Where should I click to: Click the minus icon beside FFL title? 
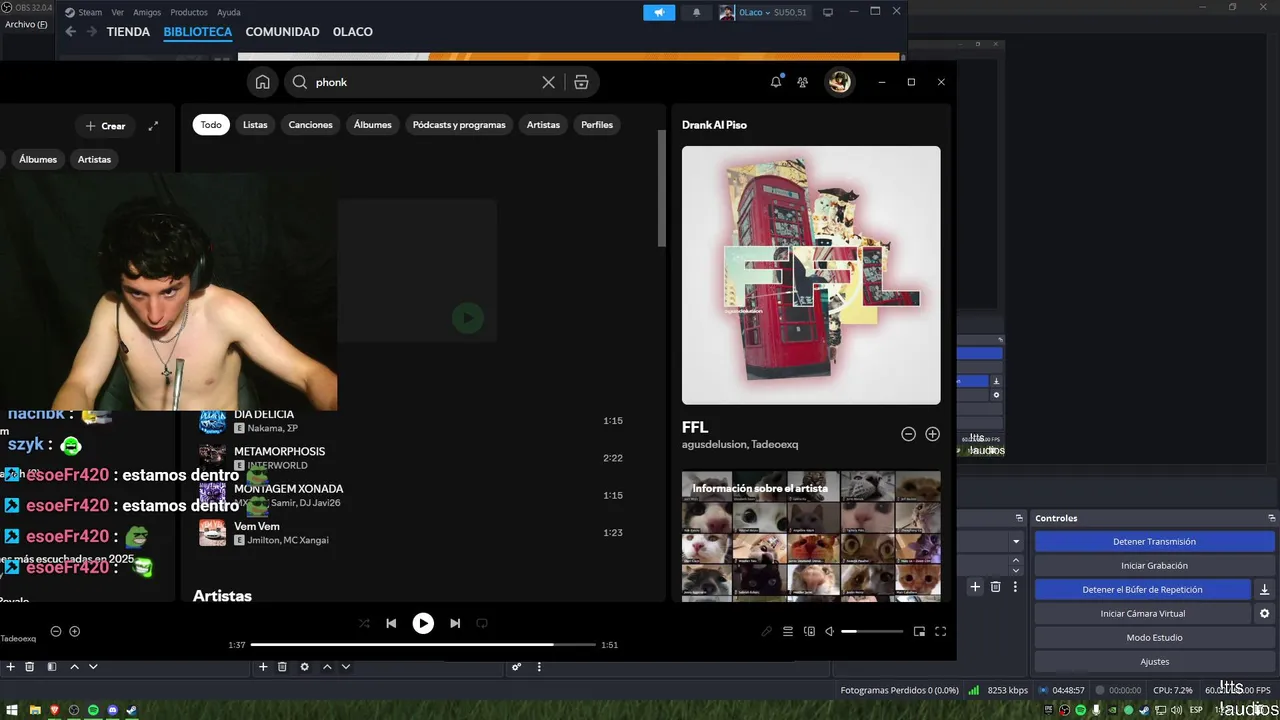pos(908,434)
